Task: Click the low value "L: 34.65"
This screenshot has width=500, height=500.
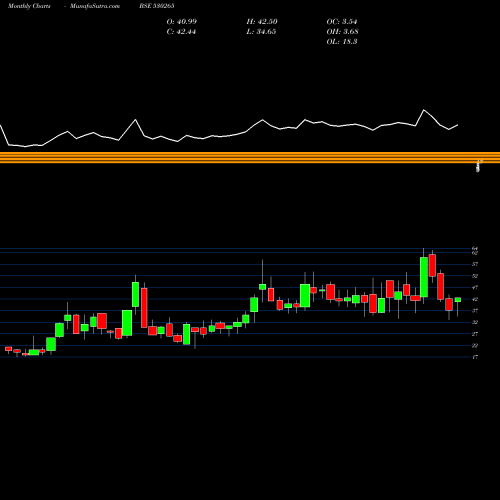Action: [x=261, y=32]
